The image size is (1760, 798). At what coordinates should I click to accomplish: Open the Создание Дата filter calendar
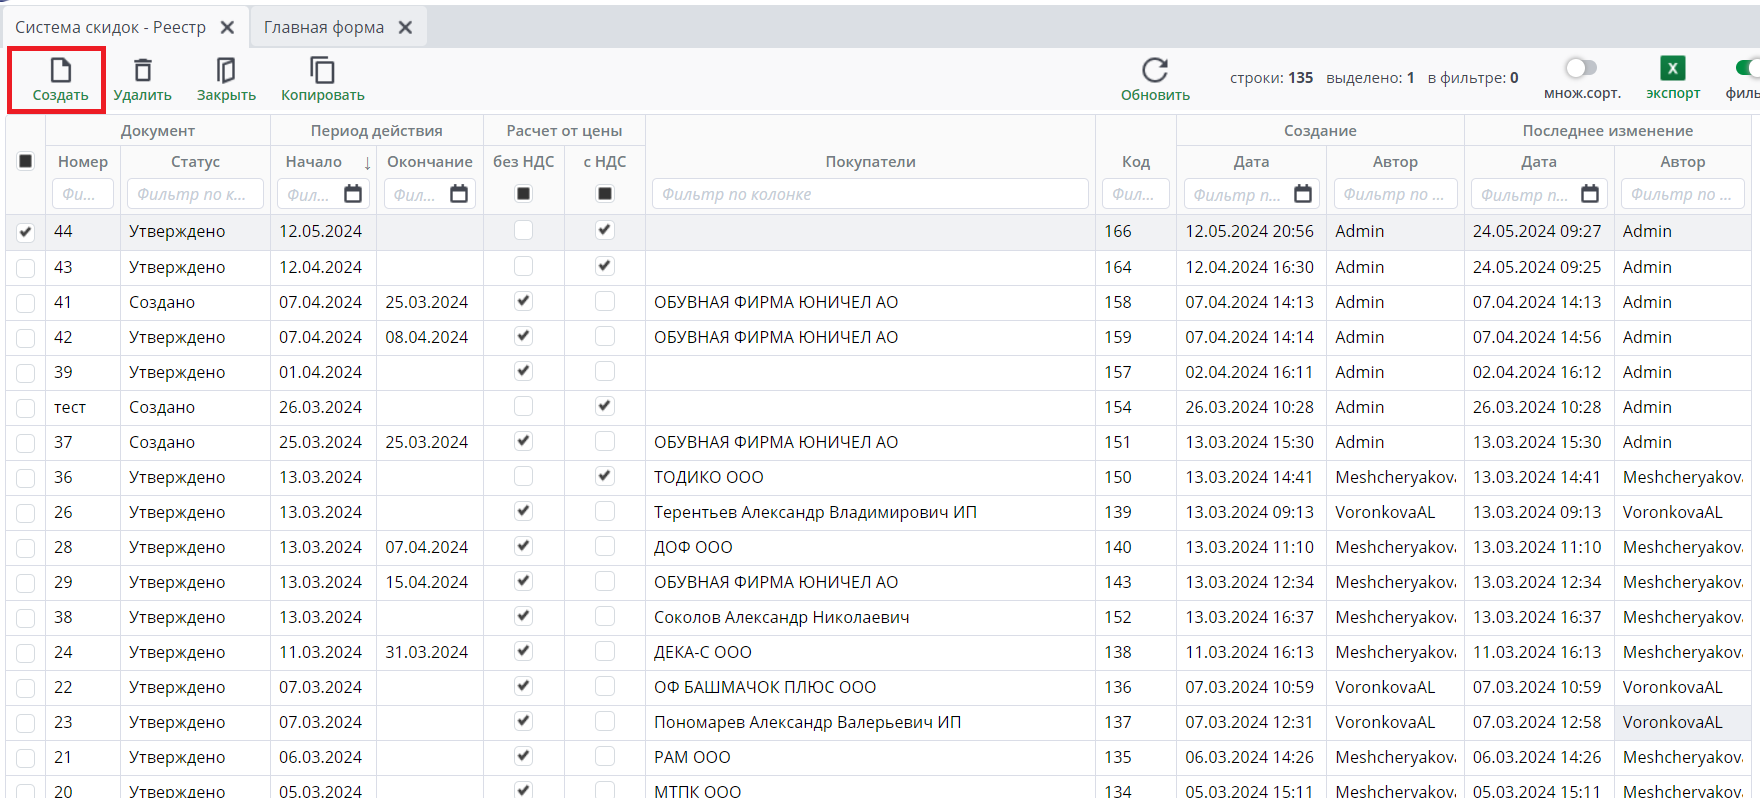point(1302,194)
